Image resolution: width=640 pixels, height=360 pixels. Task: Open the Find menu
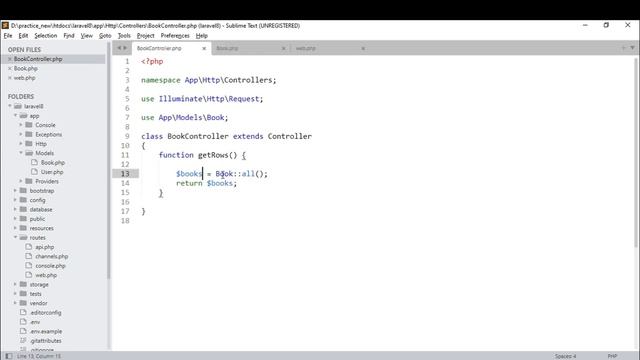(x=69, y=36)
